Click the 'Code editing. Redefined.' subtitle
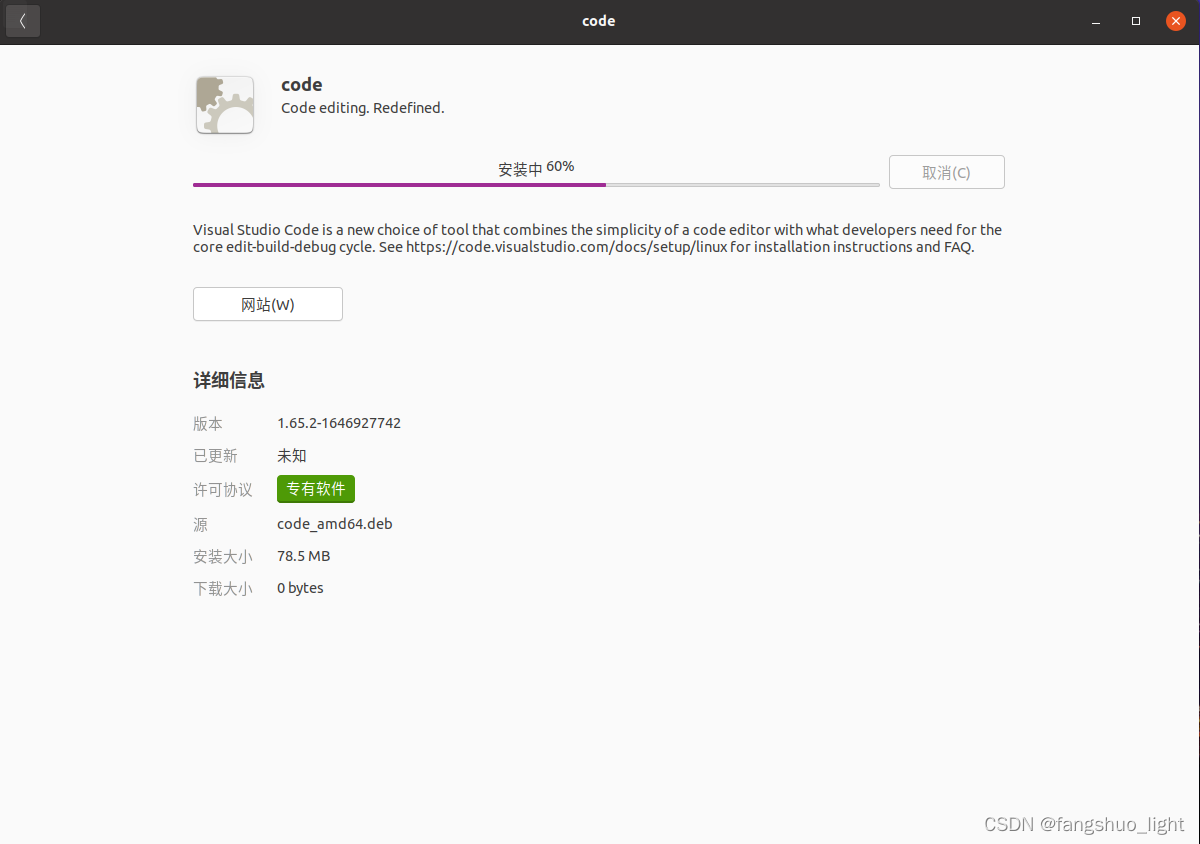The image size is (1200, 844). (363, 108)
